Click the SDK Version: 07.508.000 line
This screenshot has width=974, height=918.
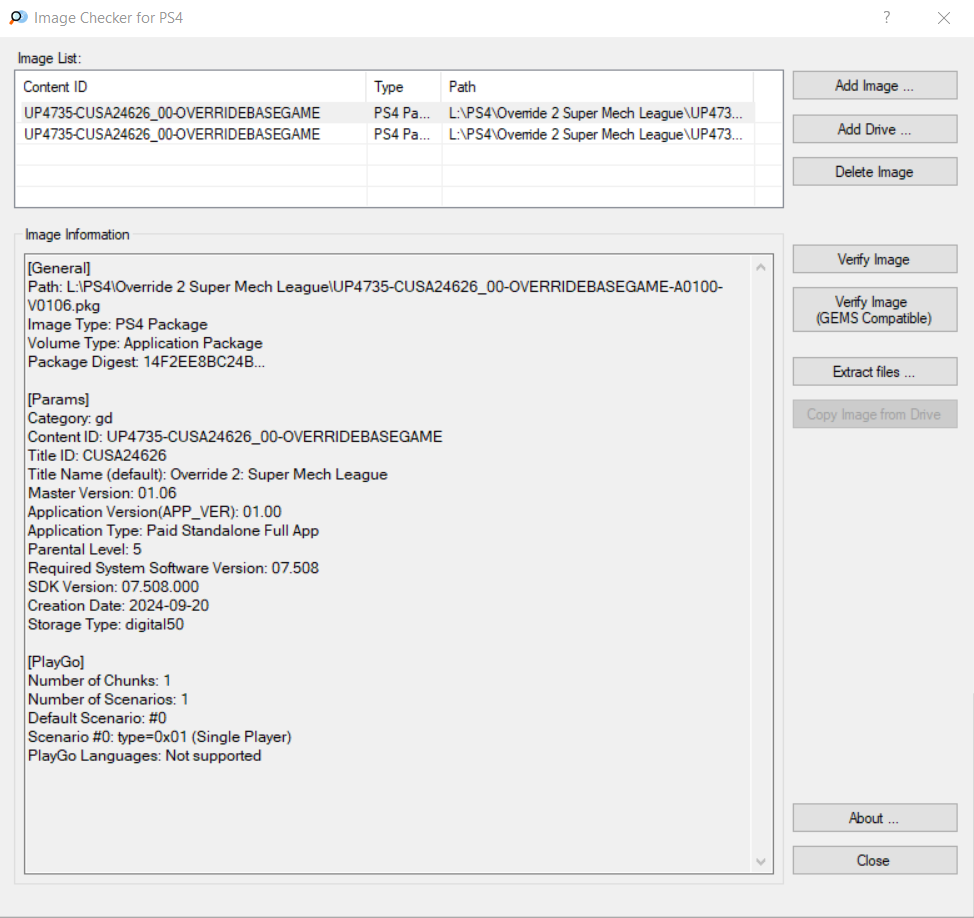coord(113,586)
